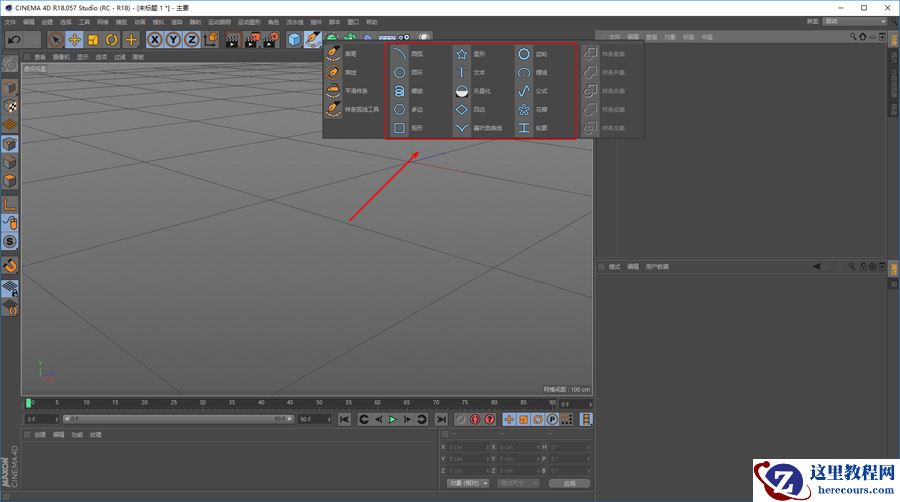Step to the next frame
This screenshot has width=900, height=502.
(x=407, y=419)
